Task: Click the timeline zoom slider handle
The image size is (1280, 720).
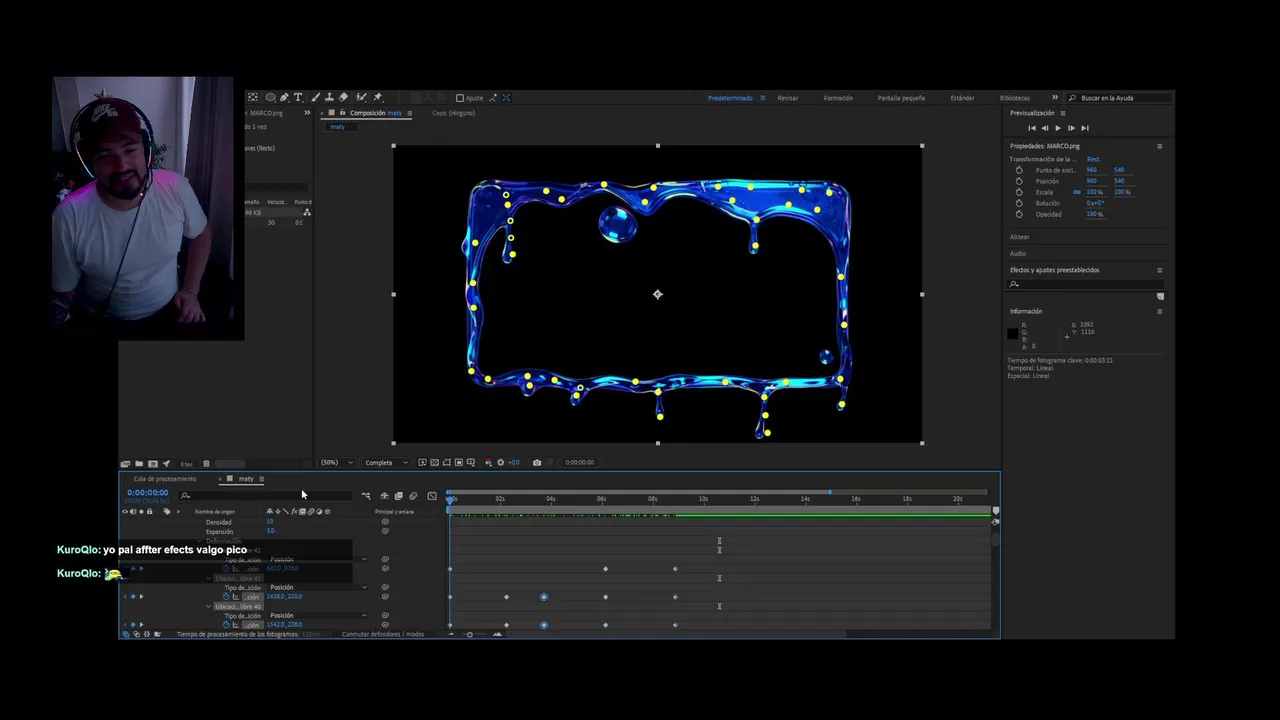Action: pos(470,634)
